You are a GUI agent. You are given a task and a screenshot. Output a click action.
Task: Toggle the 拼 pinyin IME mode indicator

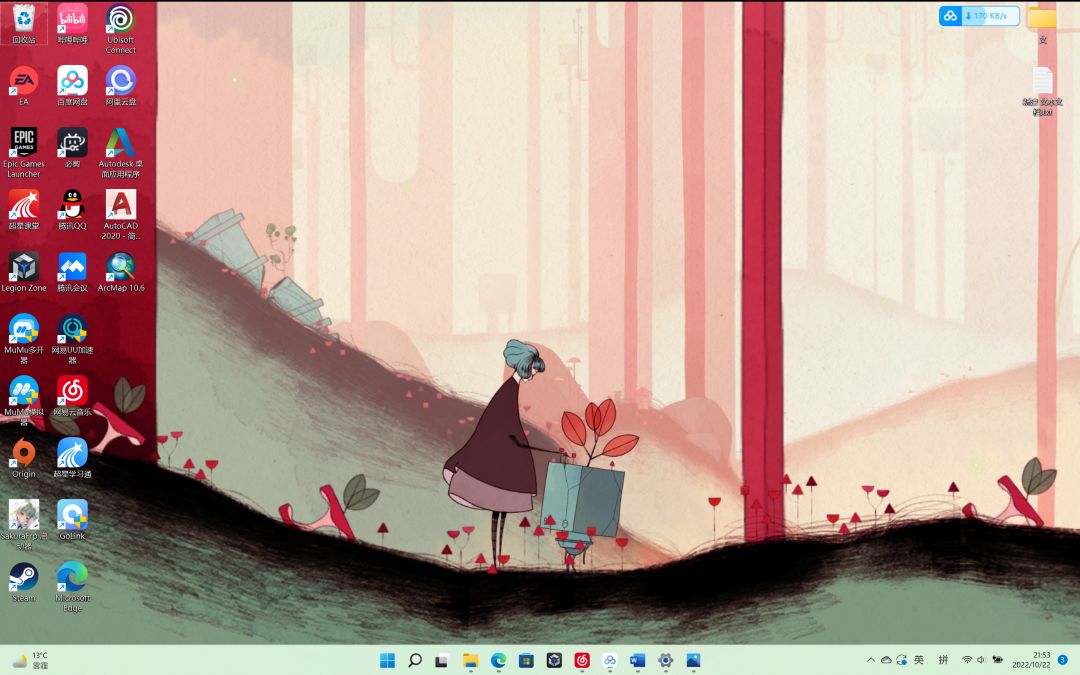[x=944, y=660]
